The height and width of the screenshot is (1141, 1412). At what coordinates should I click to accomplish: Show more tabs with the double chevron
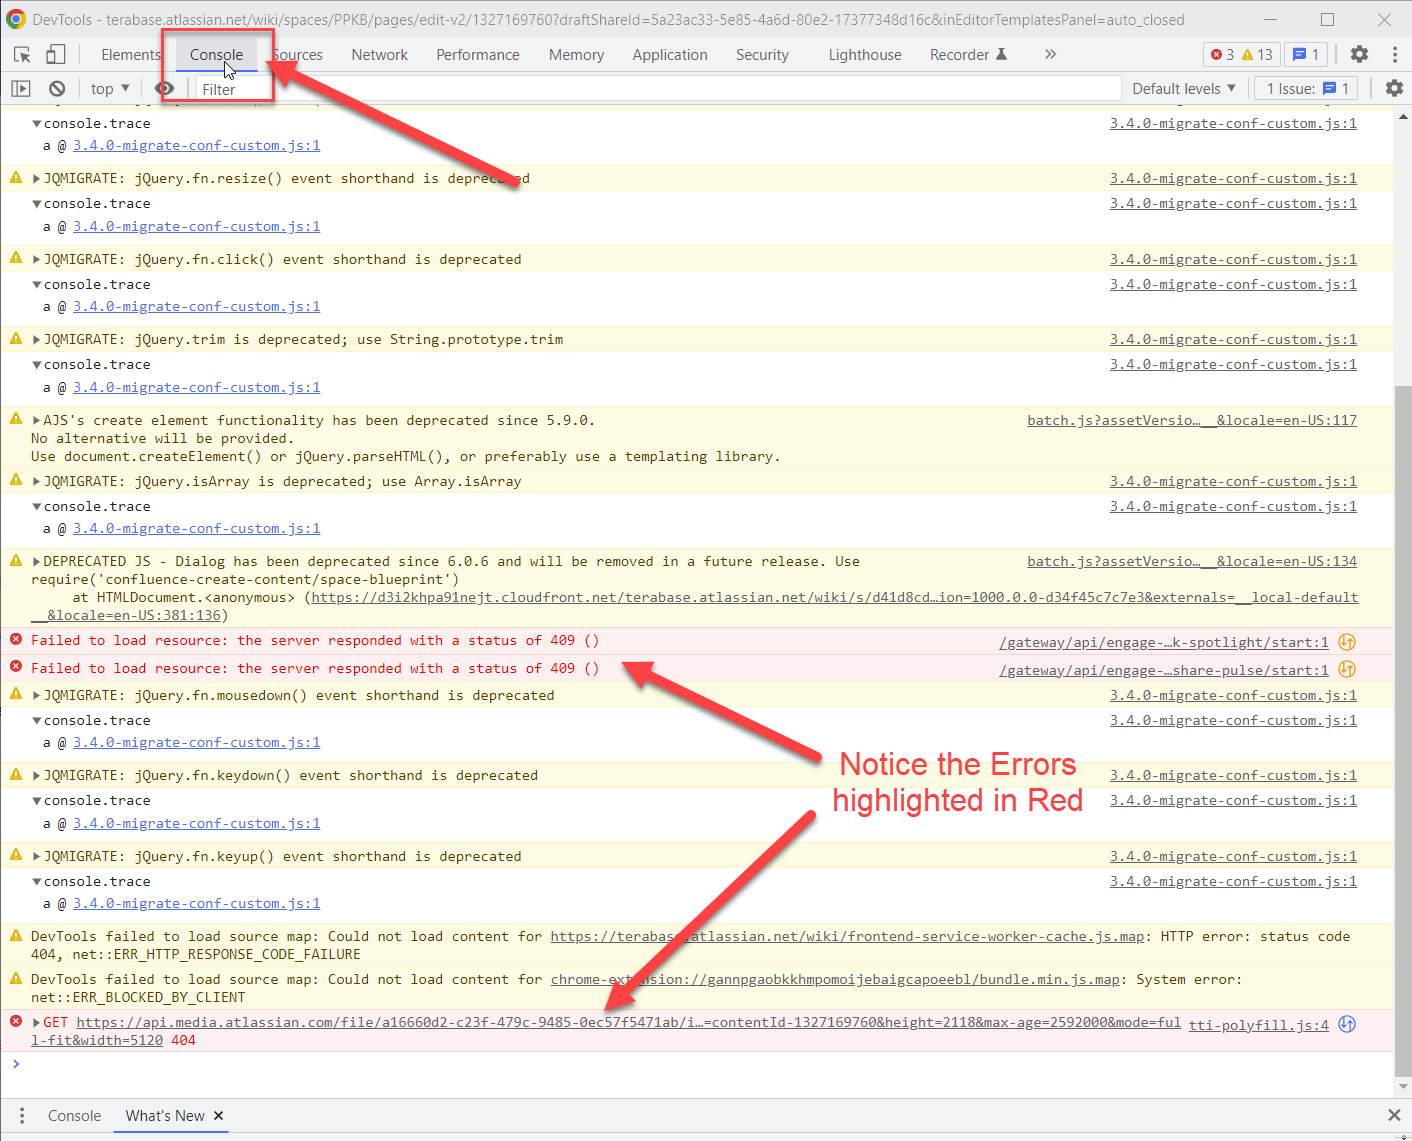tap(1050, 54)
